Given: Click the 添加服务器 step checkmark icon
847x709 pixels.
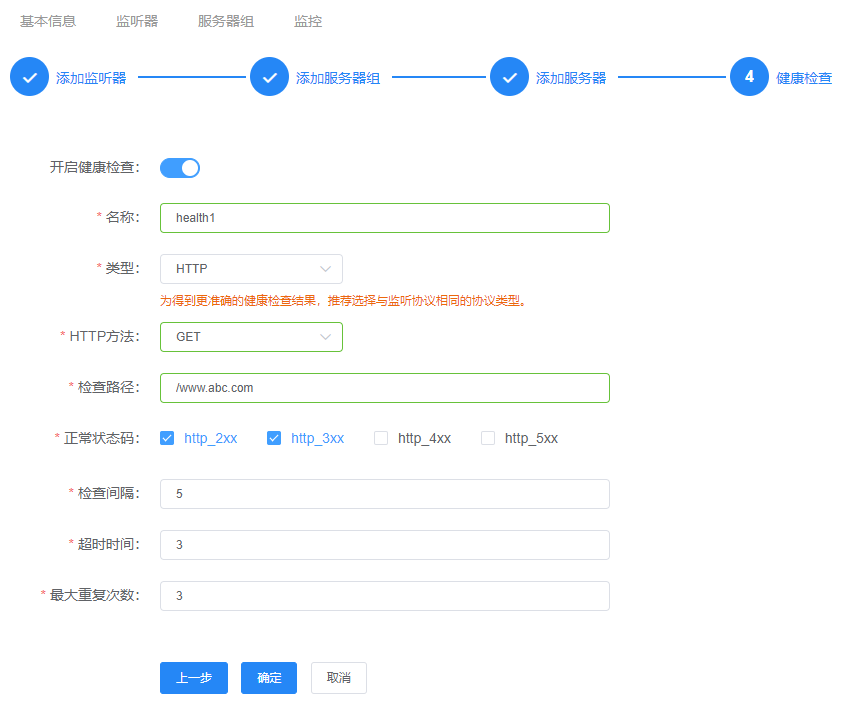Looking at the screenshot, I should 510,77.
